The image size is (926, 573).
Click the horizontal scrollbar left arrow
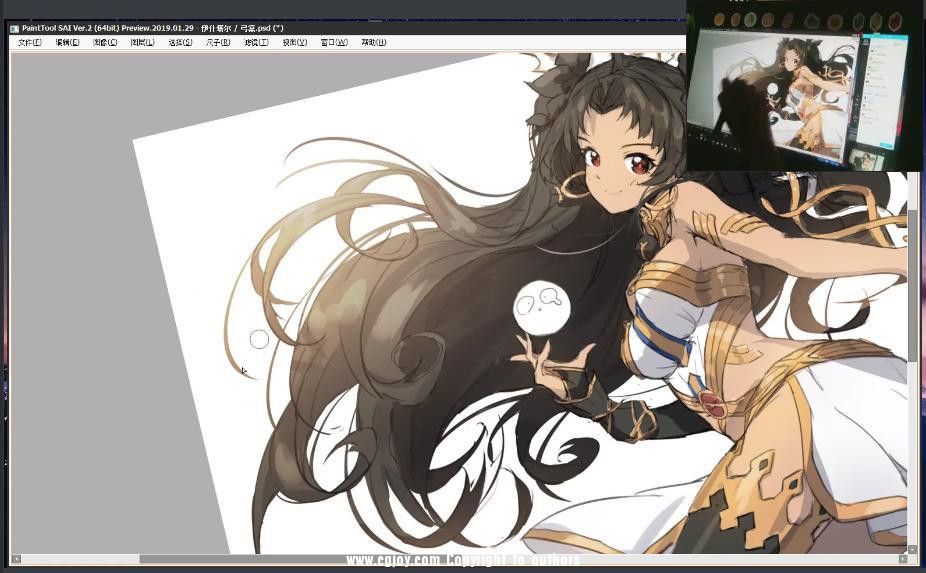[x=16, y=558]
